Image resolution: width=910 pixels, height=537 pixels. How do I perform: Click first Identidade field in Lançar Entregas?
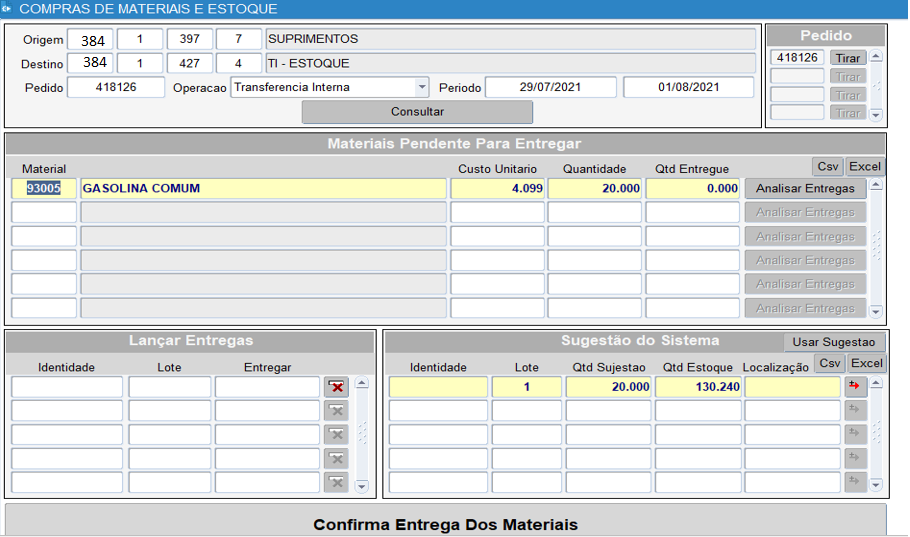[x=67, y=387]
